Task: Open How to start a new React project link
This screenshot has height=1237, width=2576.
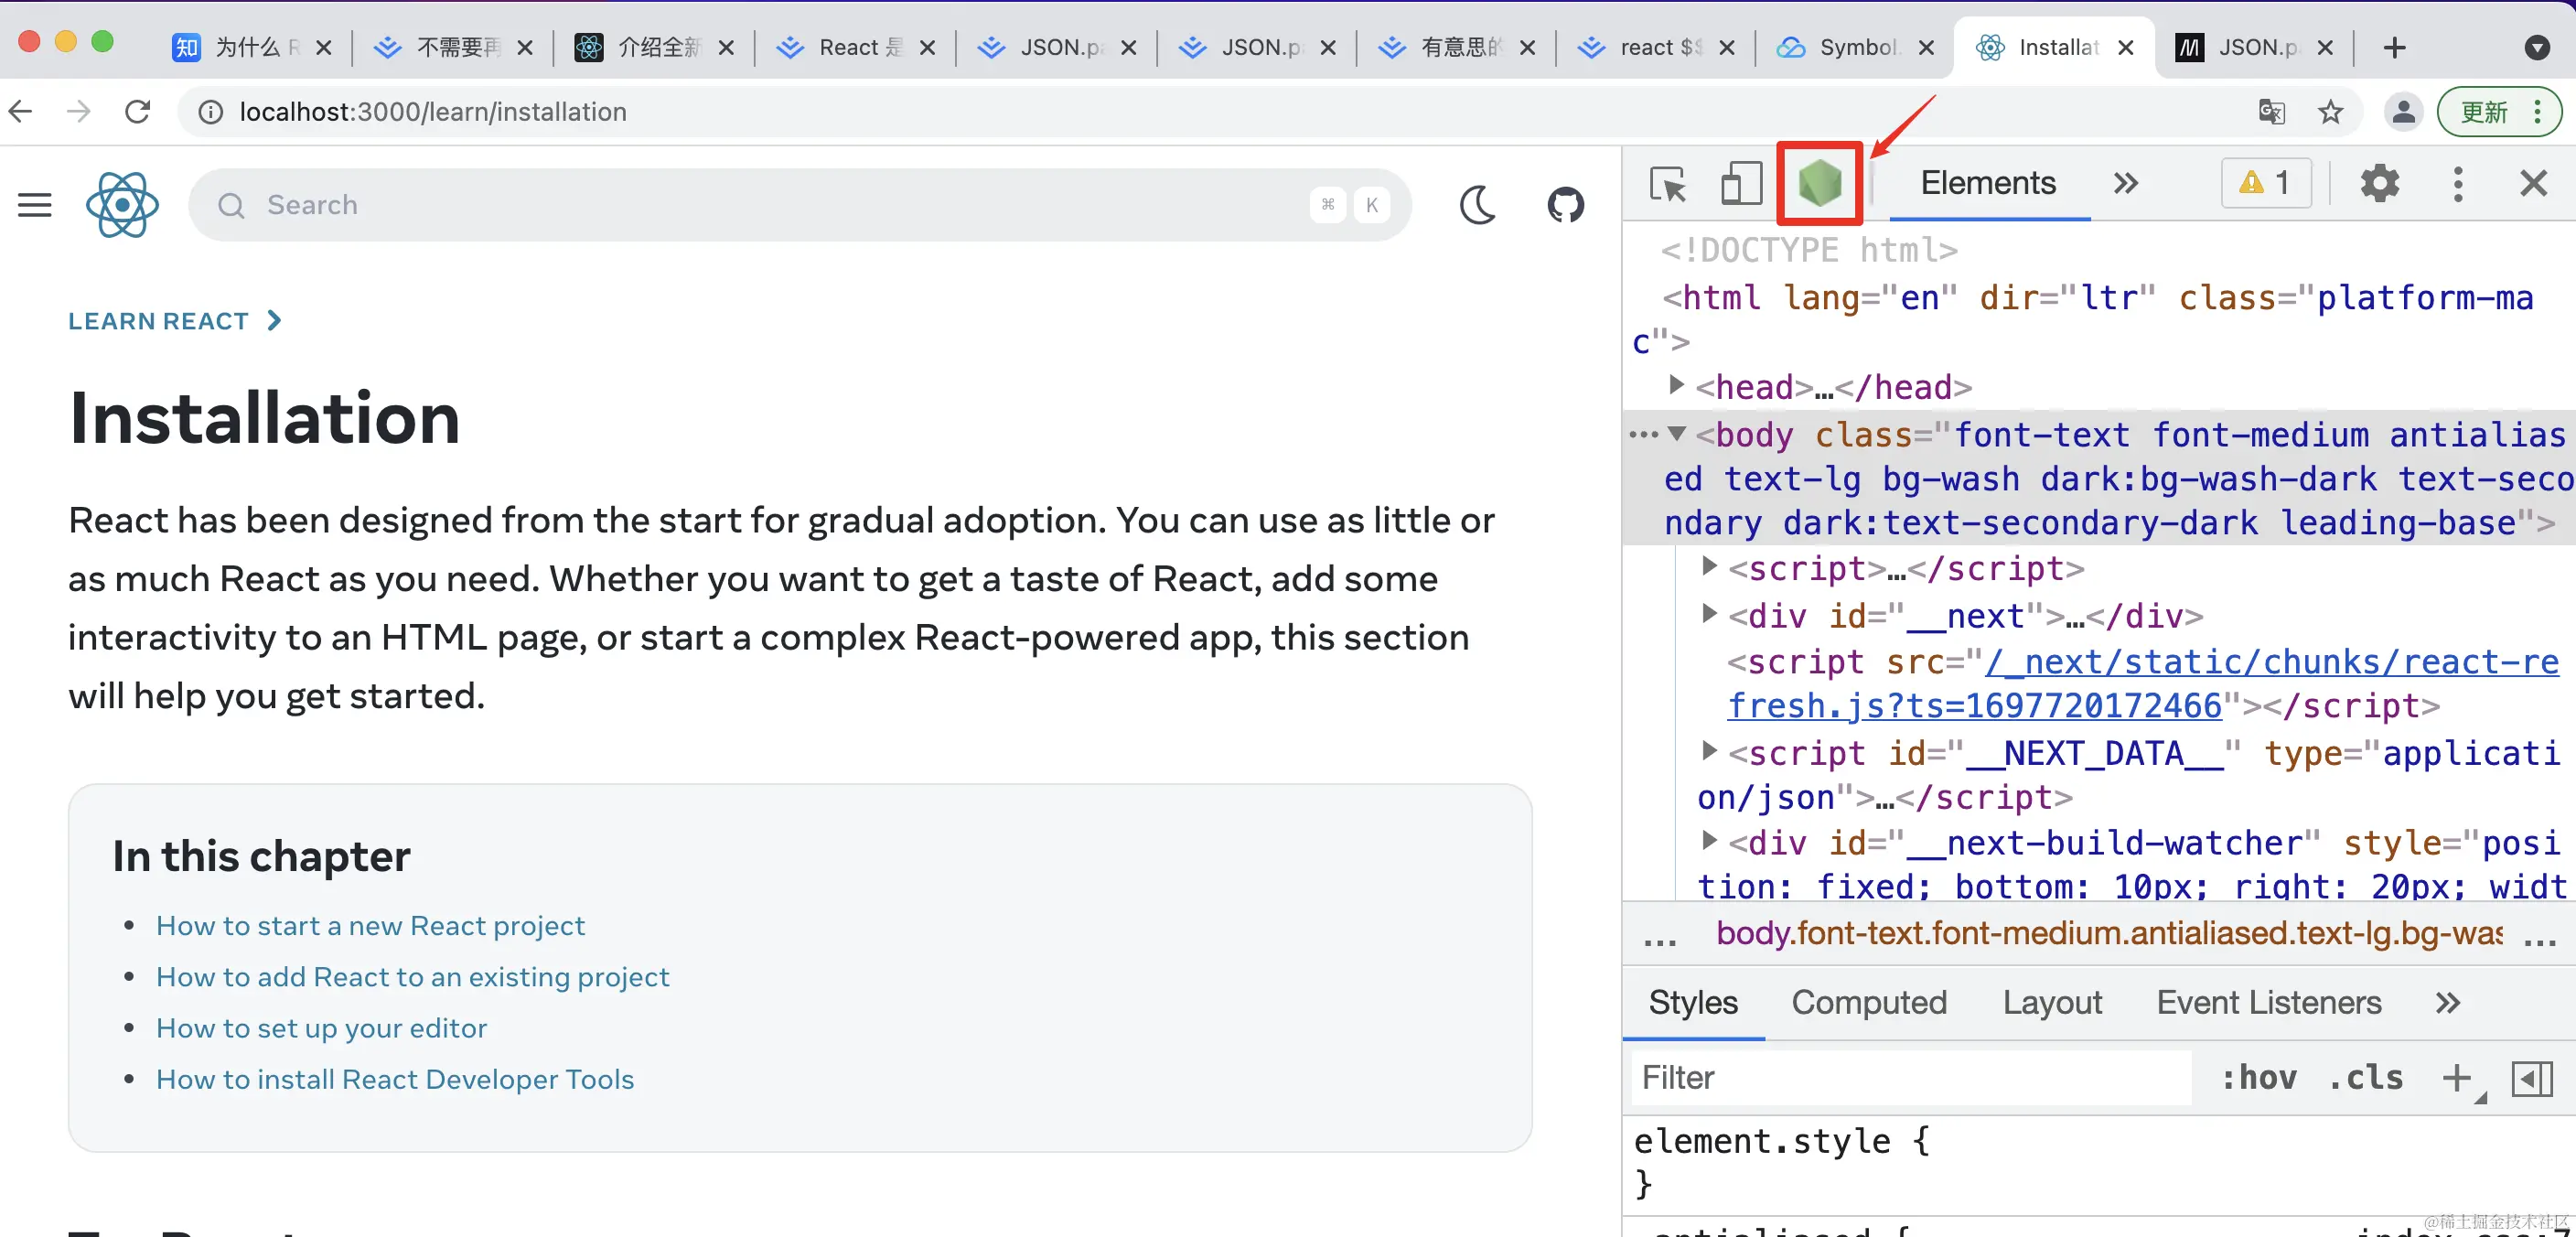Action: [x=370, y=925]
